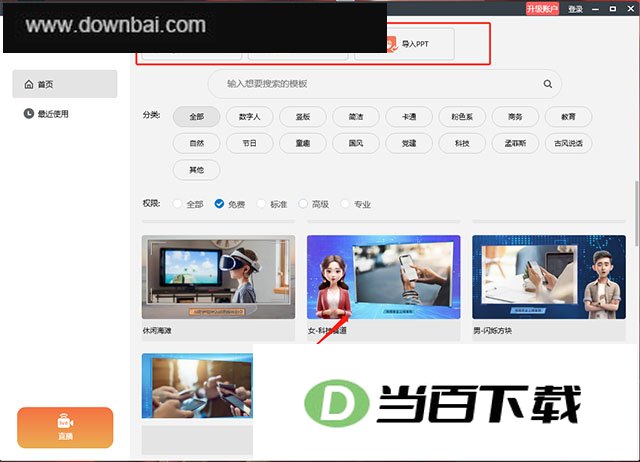Click the home icon beside 首页

tap(29, 84)
